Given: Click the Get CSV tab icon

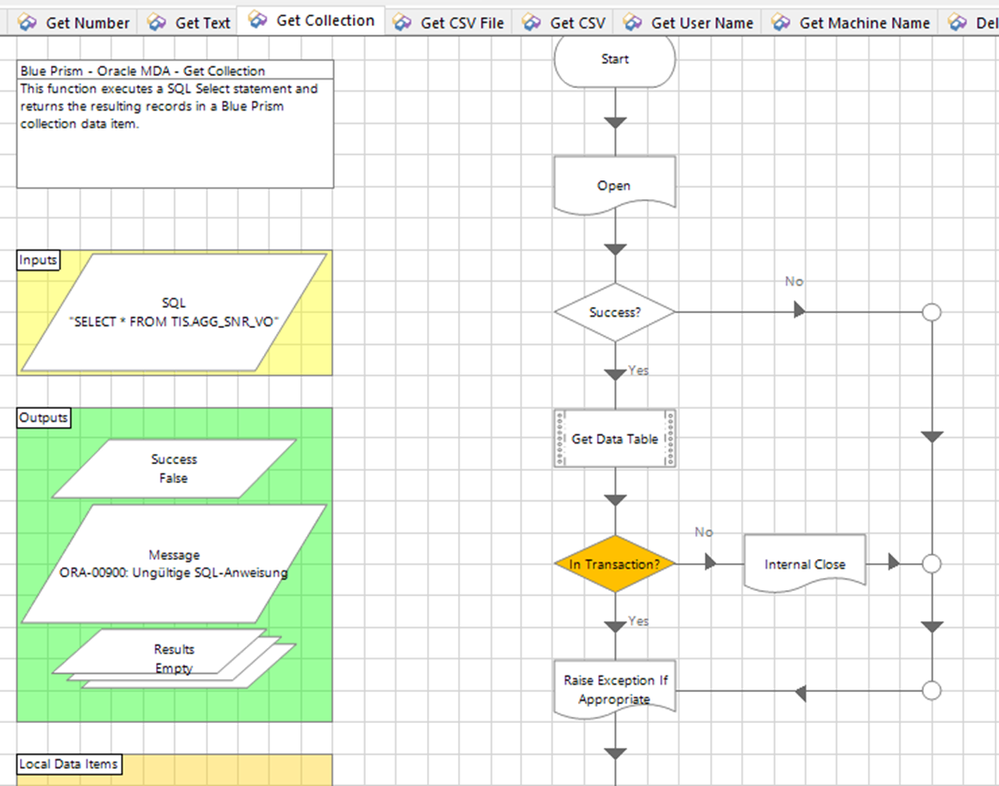Looking at the screenshot, I should click(531, 23).
